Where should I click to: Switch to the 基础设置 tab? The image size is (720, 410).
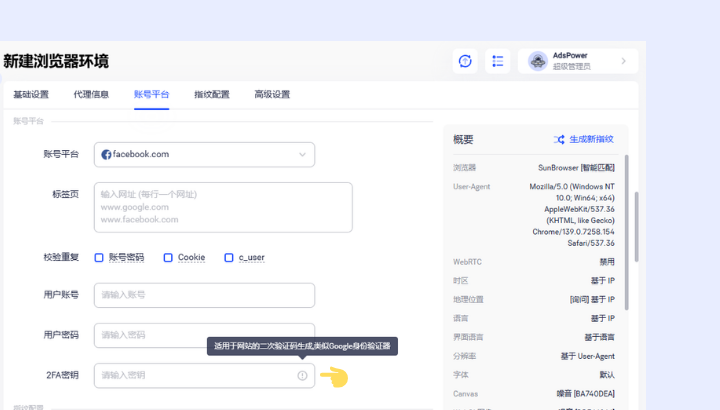pyautogui.click(x=31, y=95)
